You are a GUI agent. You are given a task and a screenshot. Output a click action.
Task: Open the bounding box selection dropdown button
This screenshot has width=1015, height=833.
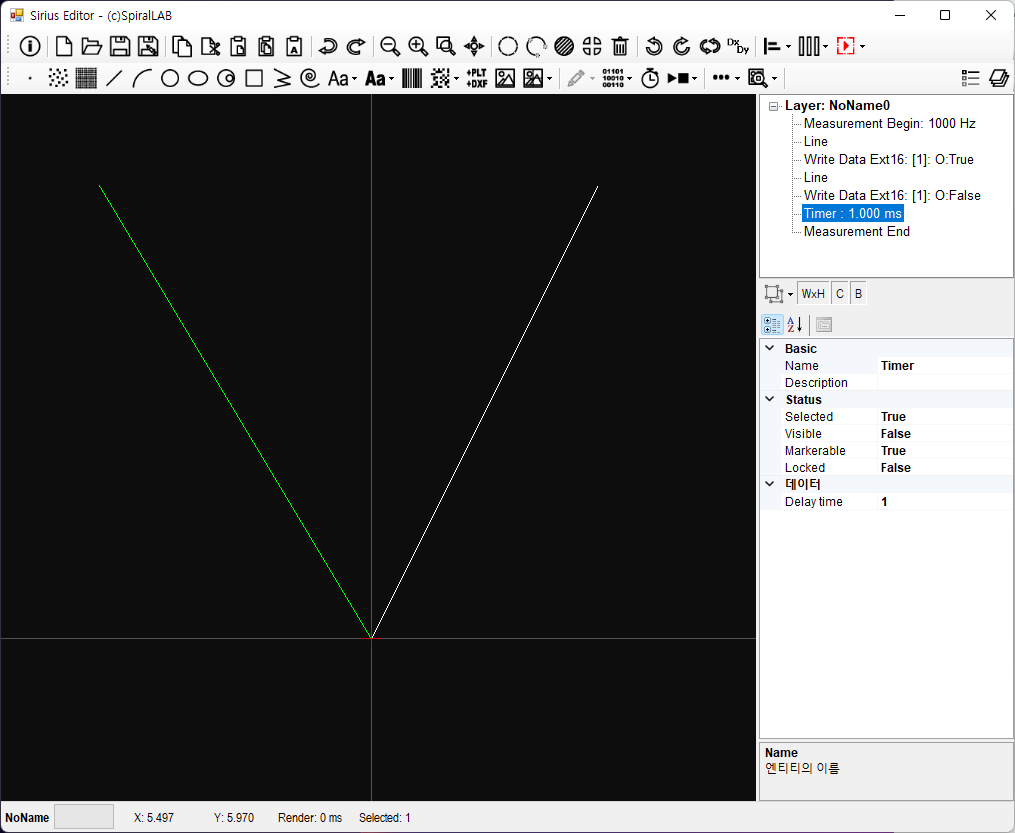778,294
